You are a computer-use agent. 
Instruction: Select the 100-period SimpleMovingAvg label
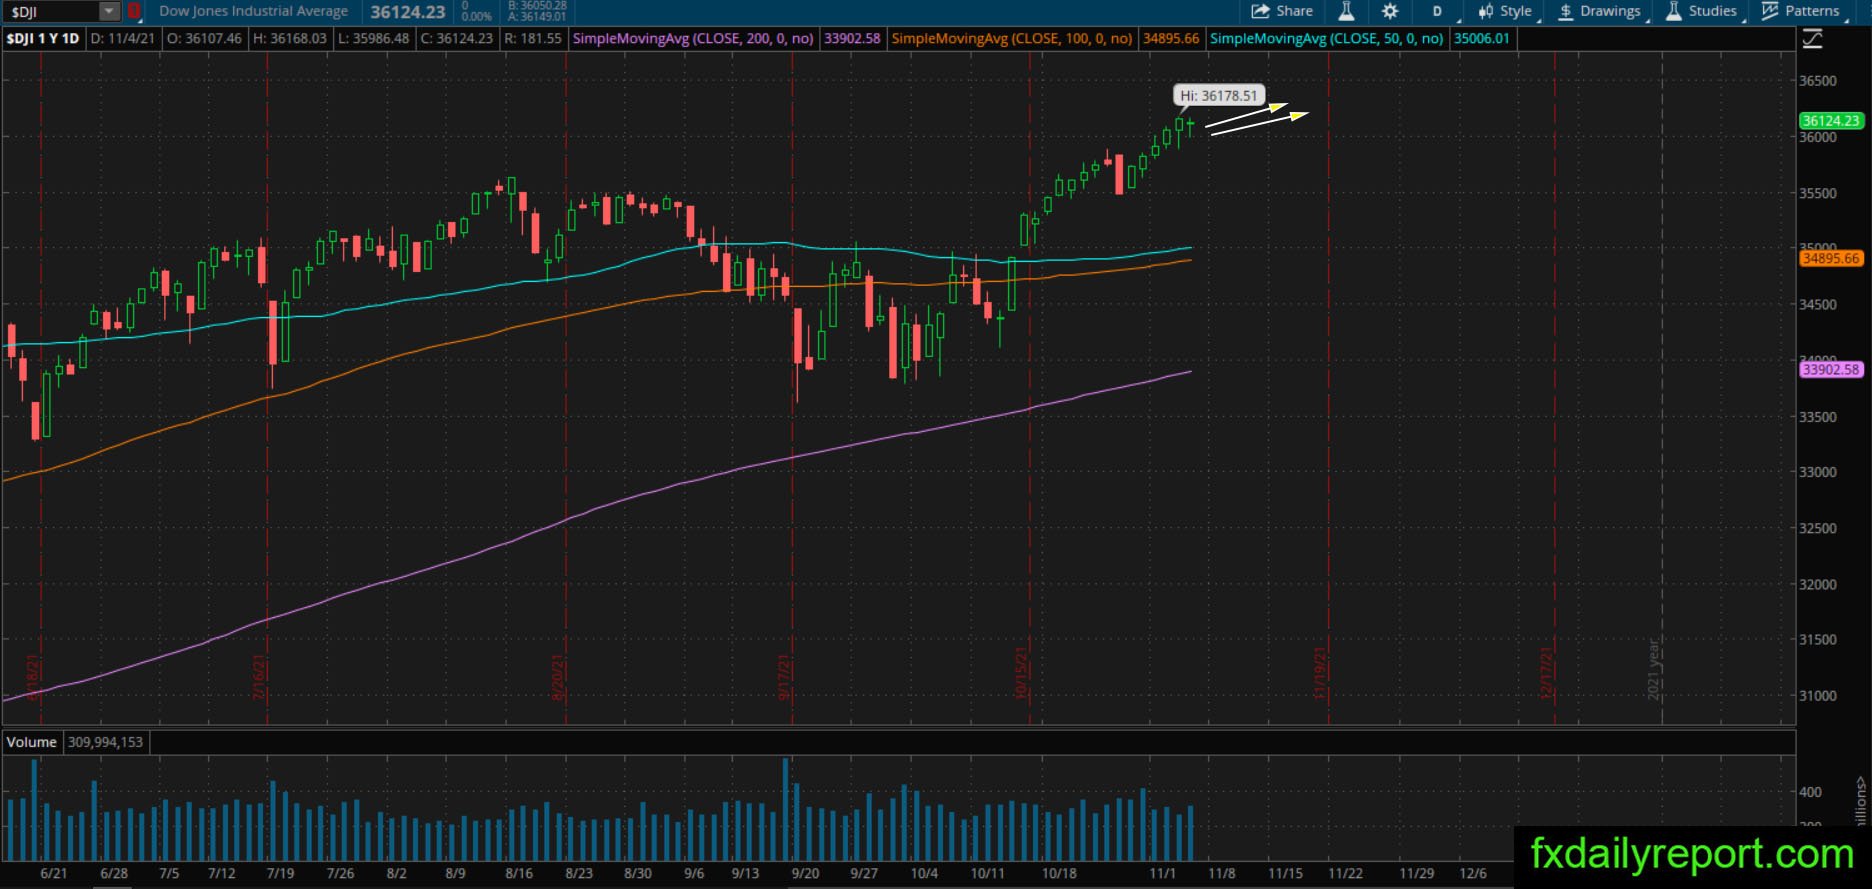pos(1011,39)
